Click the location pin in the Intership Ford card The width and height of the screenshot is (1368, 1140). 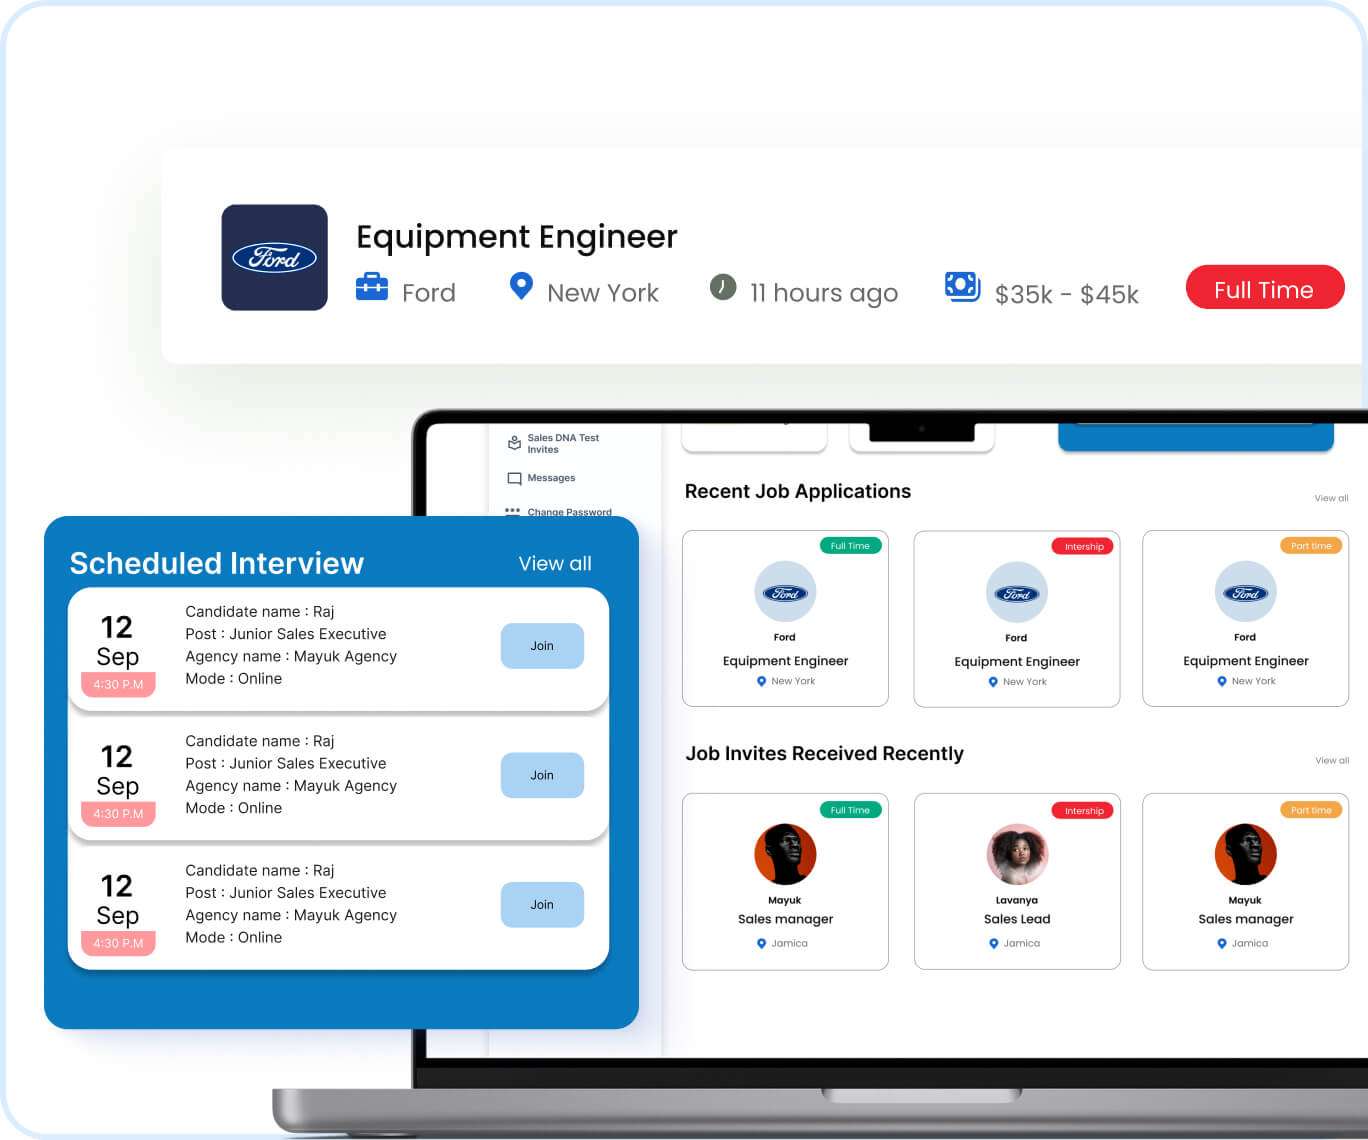(x=993, y=682)
